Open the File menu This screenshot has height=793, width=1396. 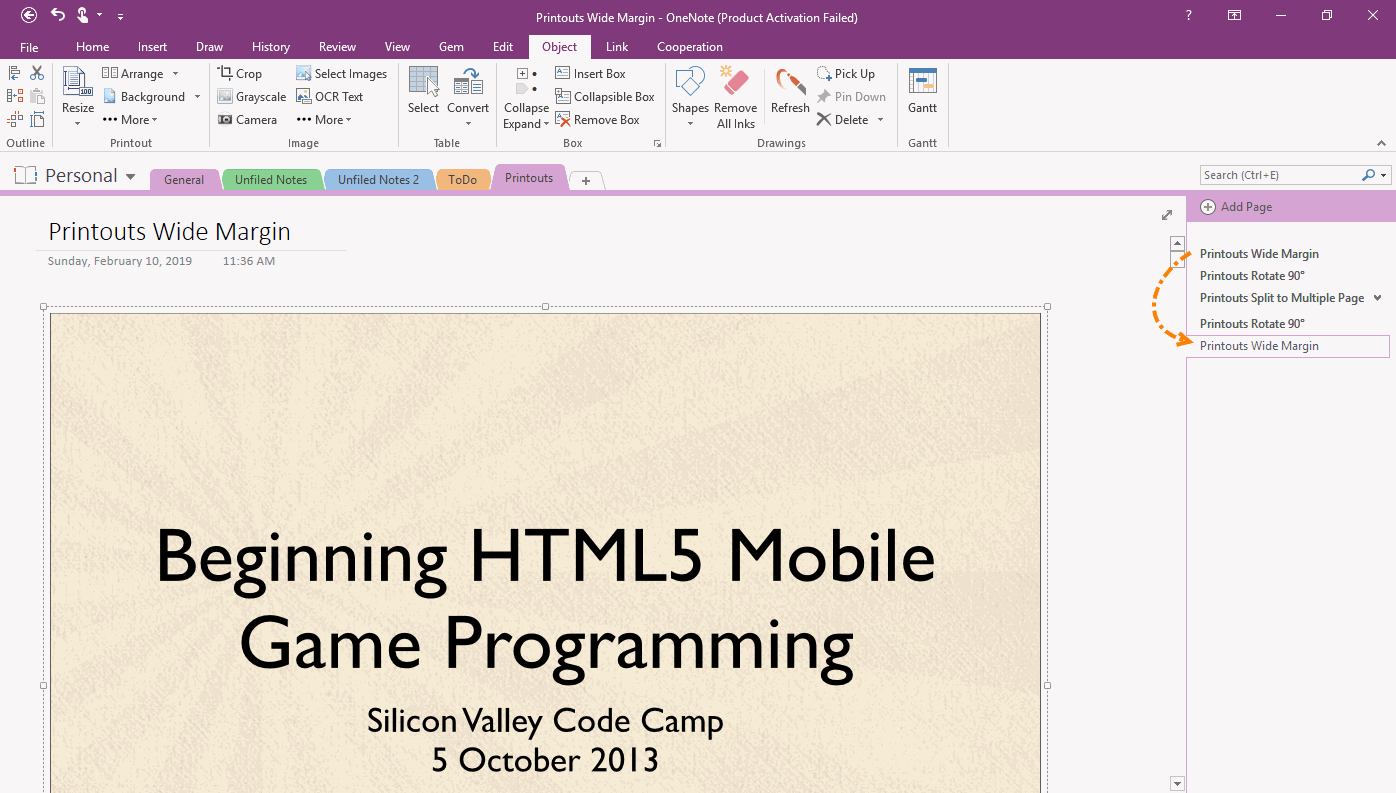[29, 47]
